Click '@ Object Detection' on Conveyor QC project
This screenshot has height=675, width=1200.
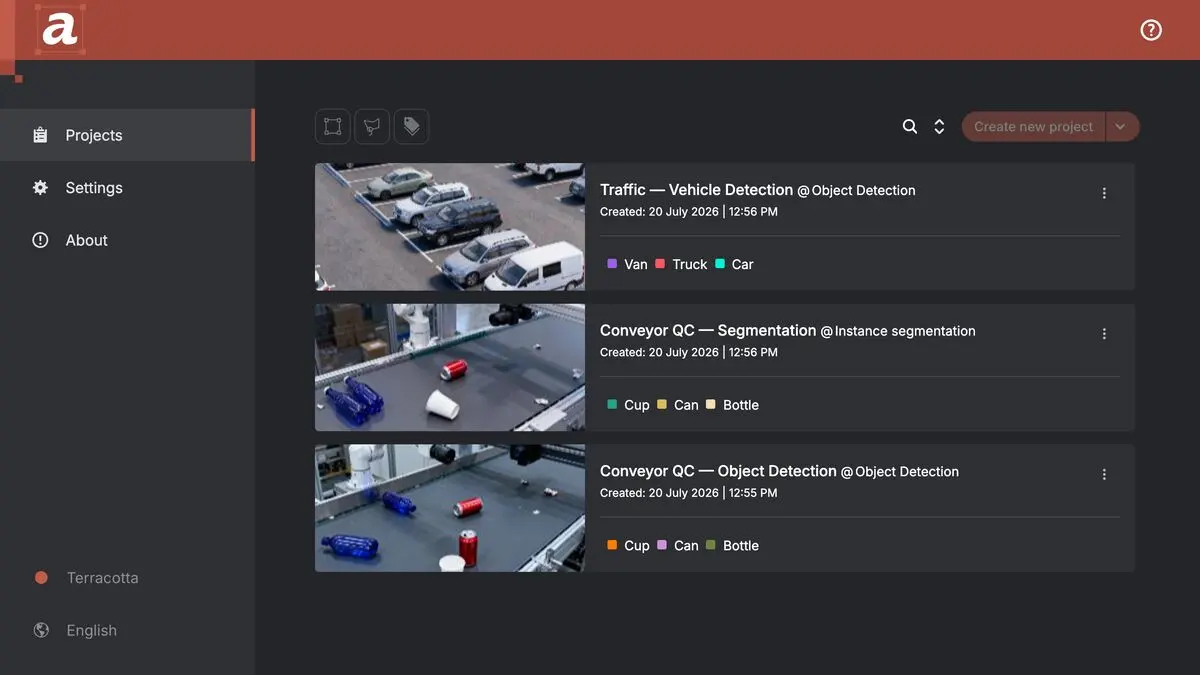click(900, 472)
